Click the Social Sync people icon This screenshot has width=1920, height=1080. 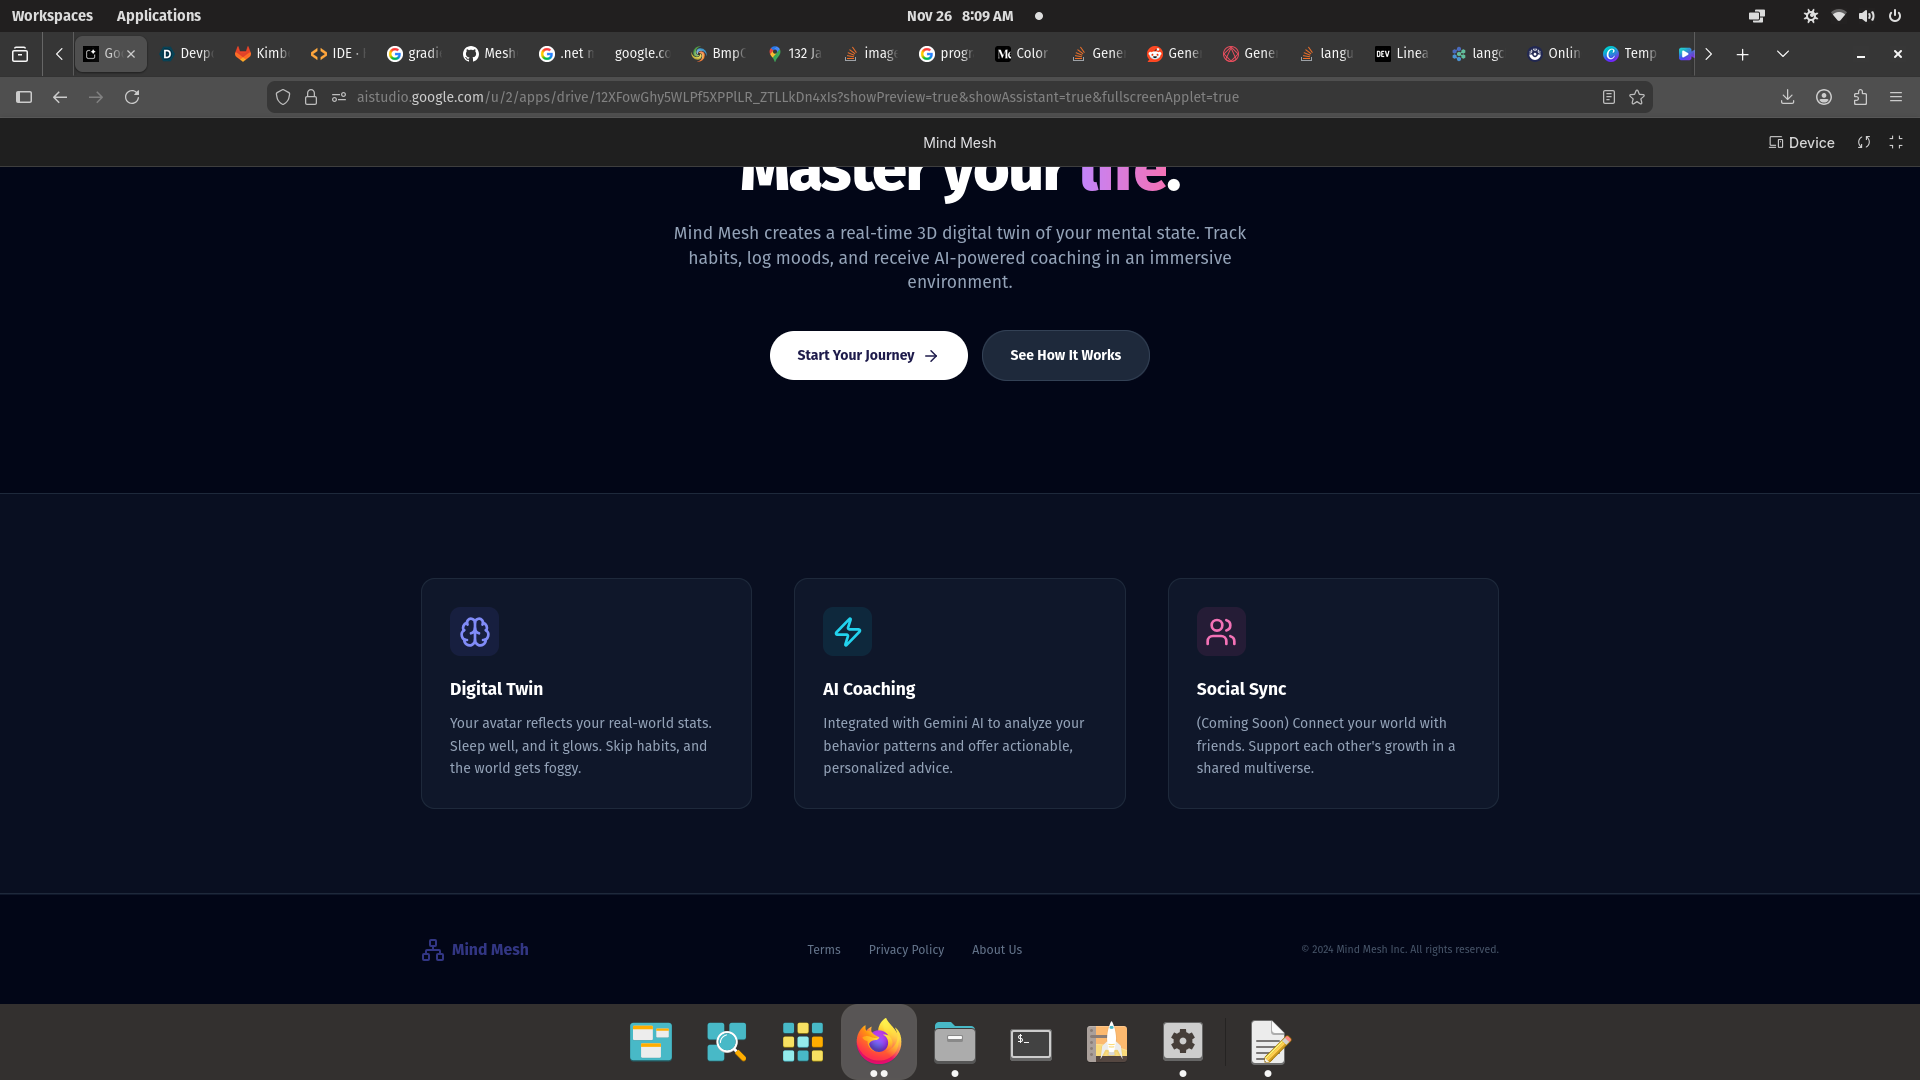pyautogui.click(x=1220, y=631)
